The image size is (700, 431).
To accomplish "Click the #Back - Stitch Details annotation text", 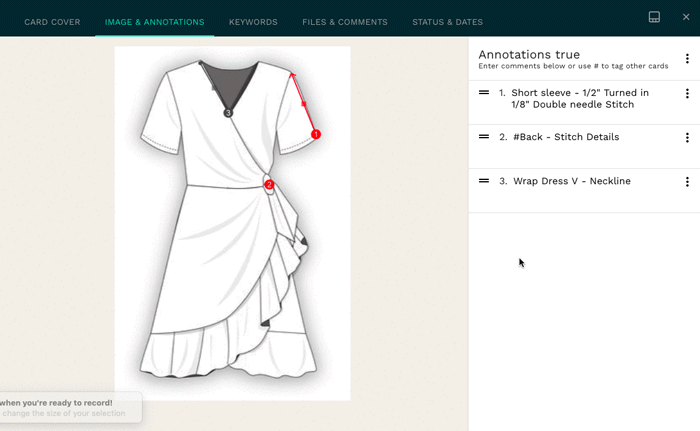I will pyautogui.click(x=565, y=137).
